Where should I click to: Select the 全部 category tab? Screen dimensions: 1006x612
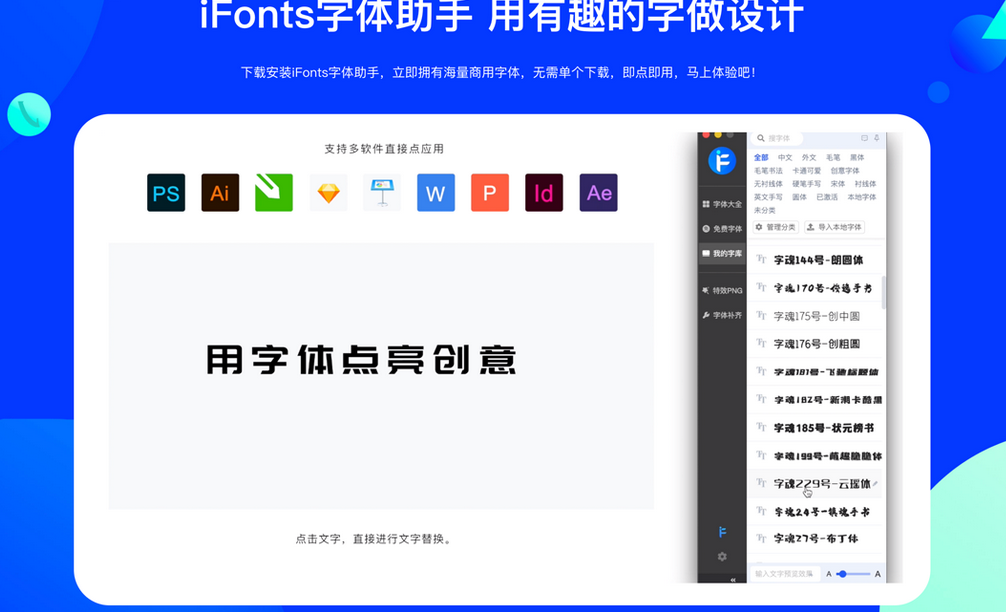click(x=761, y=157)
